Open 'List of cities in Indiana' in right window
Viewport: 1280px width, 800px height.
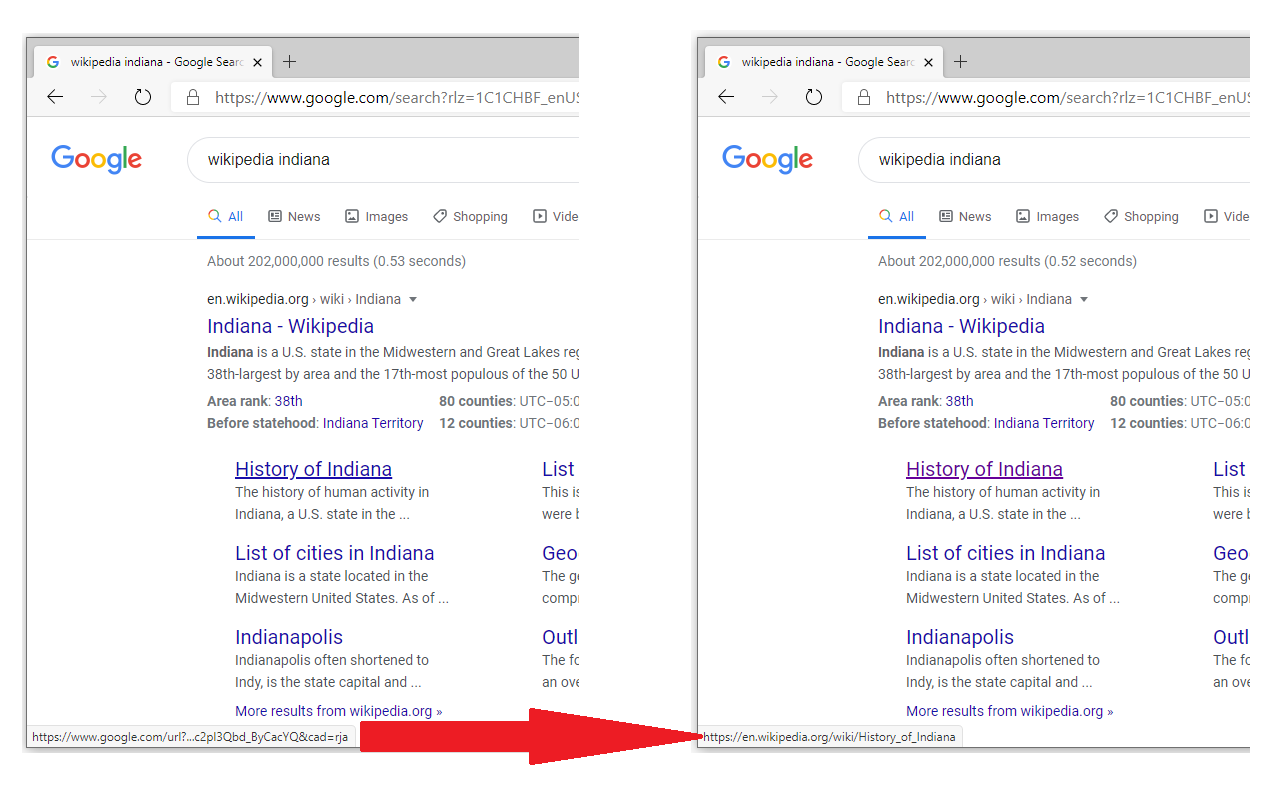click(1006, 553)
